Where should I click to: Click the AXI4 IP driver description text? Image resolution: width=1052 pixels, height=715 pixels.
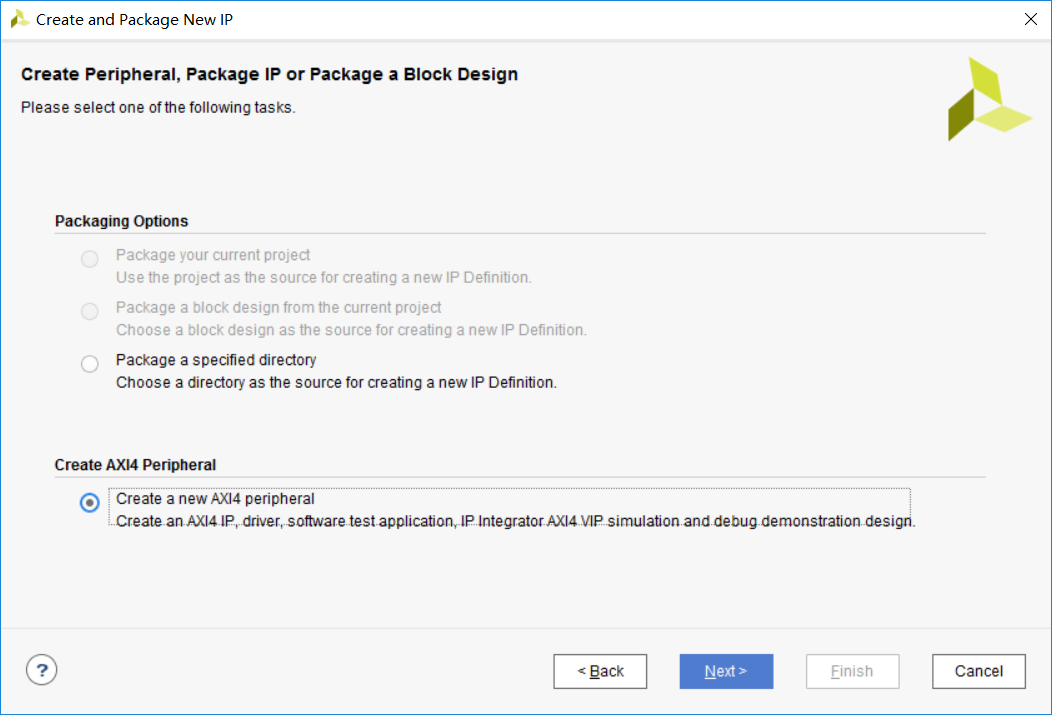coord(515,521)
